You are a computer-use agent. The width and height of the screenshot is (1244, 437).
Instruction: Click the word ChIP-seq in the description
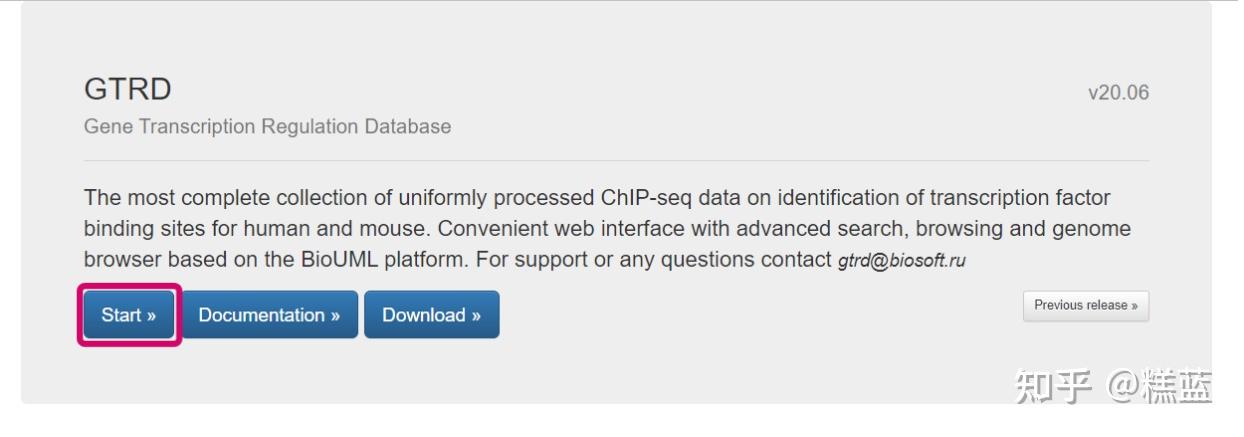pos(647,198)
